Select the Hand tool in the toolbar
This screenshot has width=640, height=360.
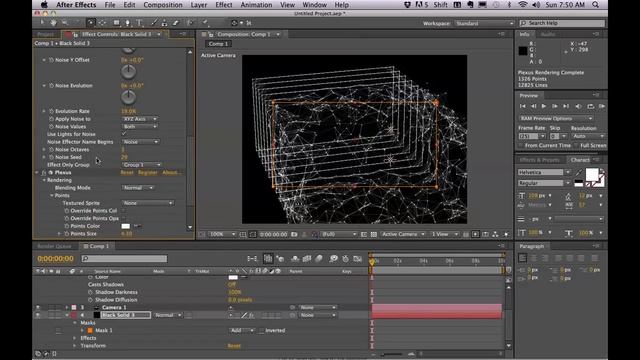coord(53,23)
